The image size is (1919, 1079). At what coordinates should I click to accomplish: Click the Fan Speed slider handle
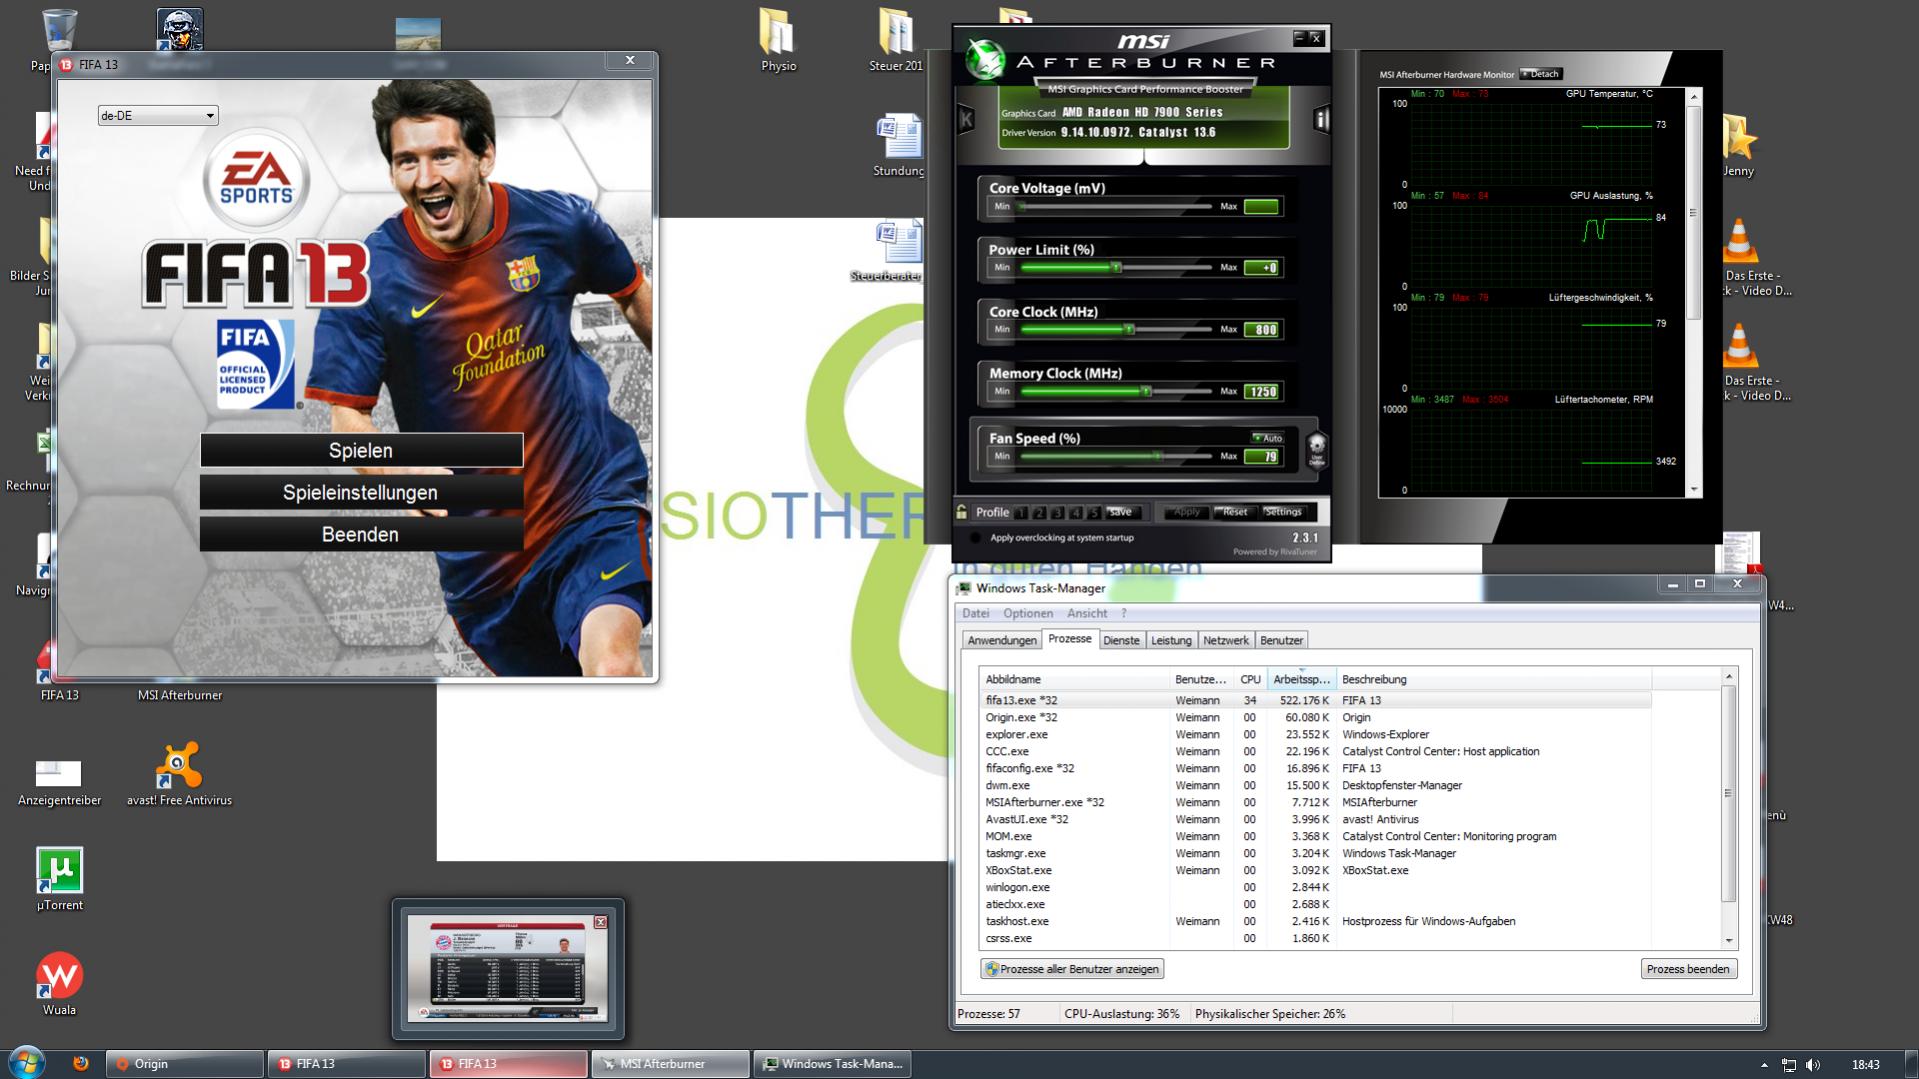(x=1158, y=456)
